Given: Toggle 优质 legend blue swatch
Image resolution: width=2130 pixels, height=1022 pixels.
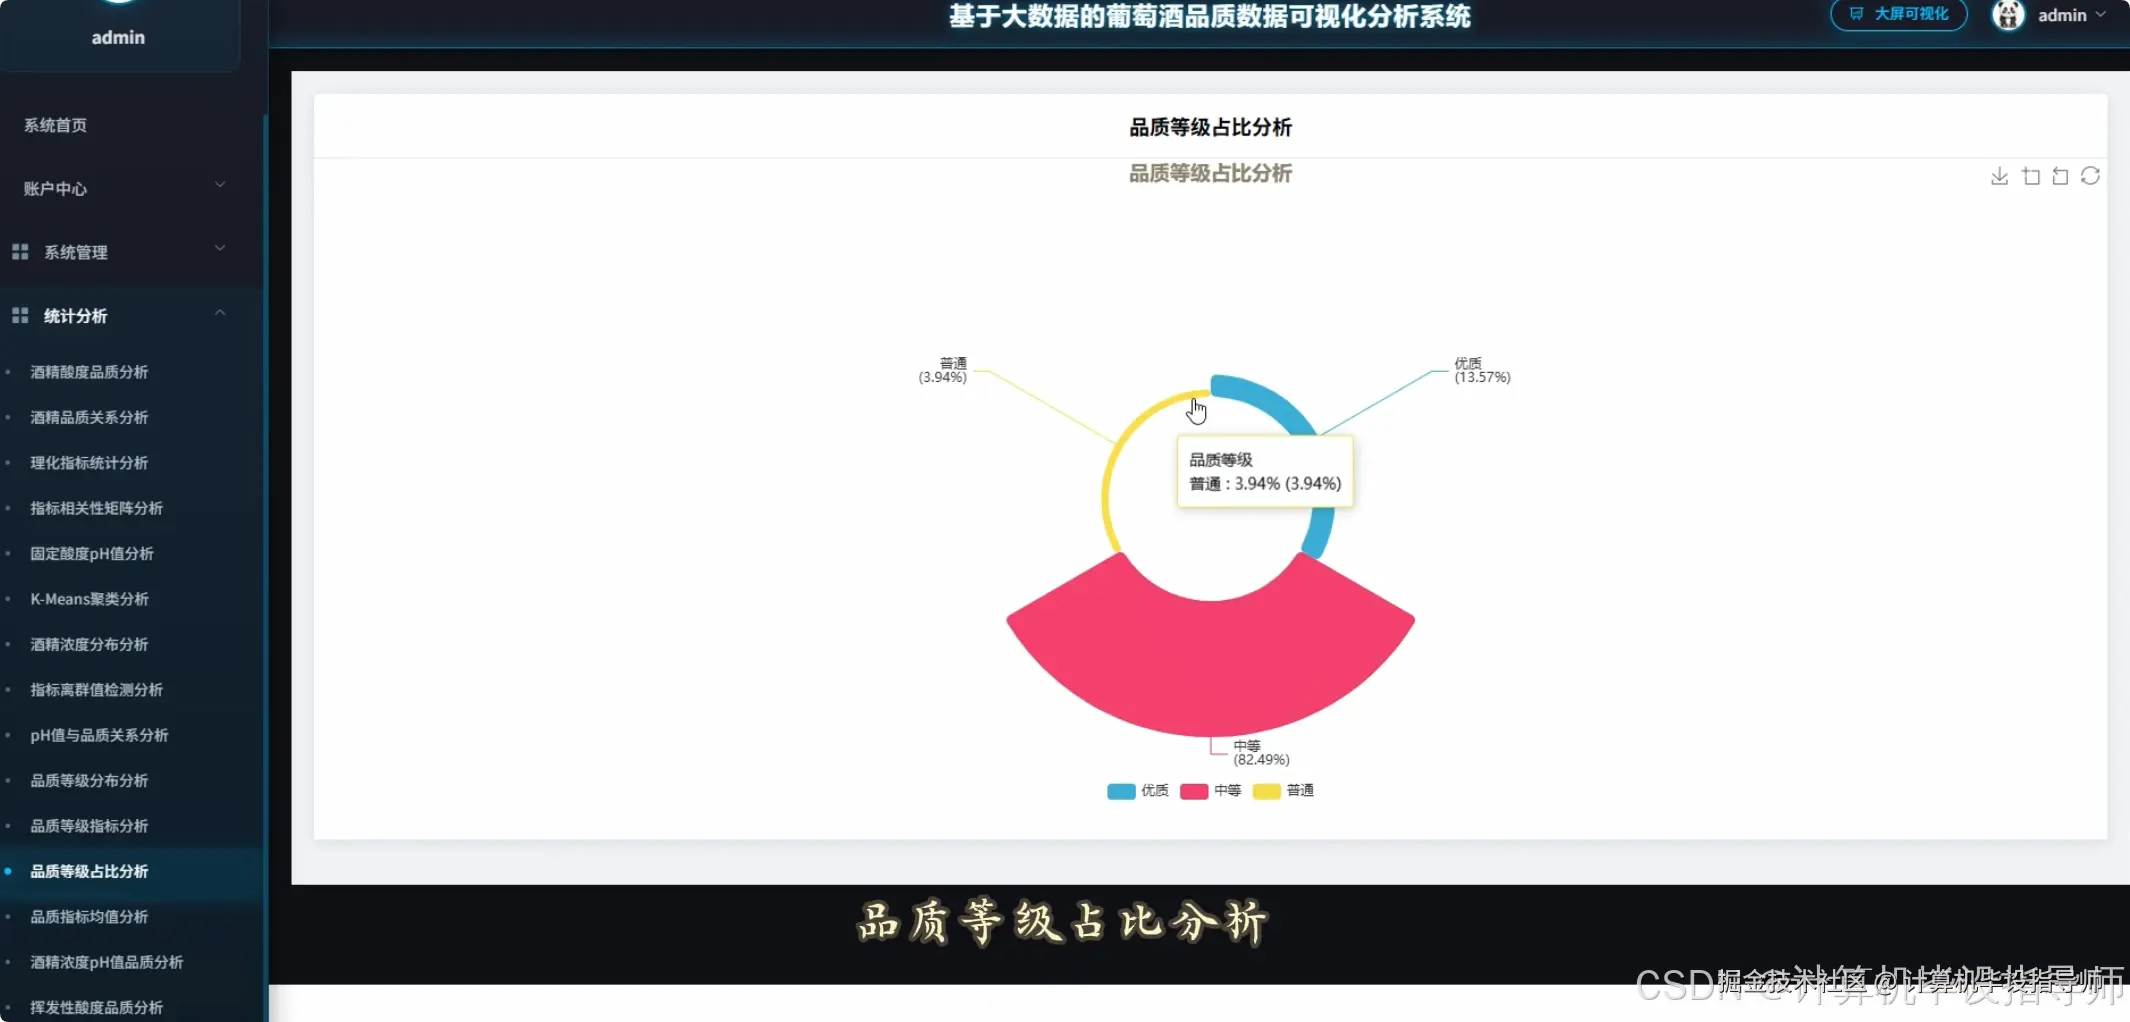Looking at the screenshot, I should pyautogui.click(x=1121, y=791).
